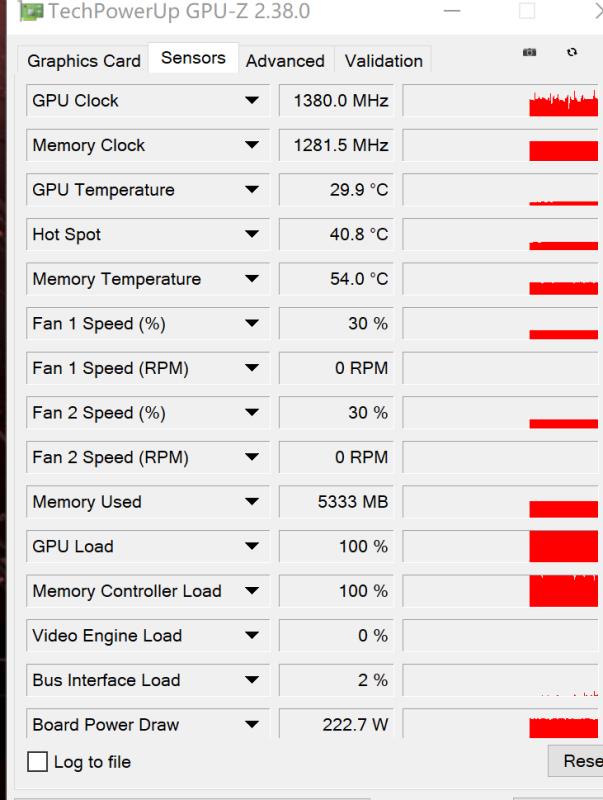
Task: Enable Log to file checkbox
Action: click(38, 762)
